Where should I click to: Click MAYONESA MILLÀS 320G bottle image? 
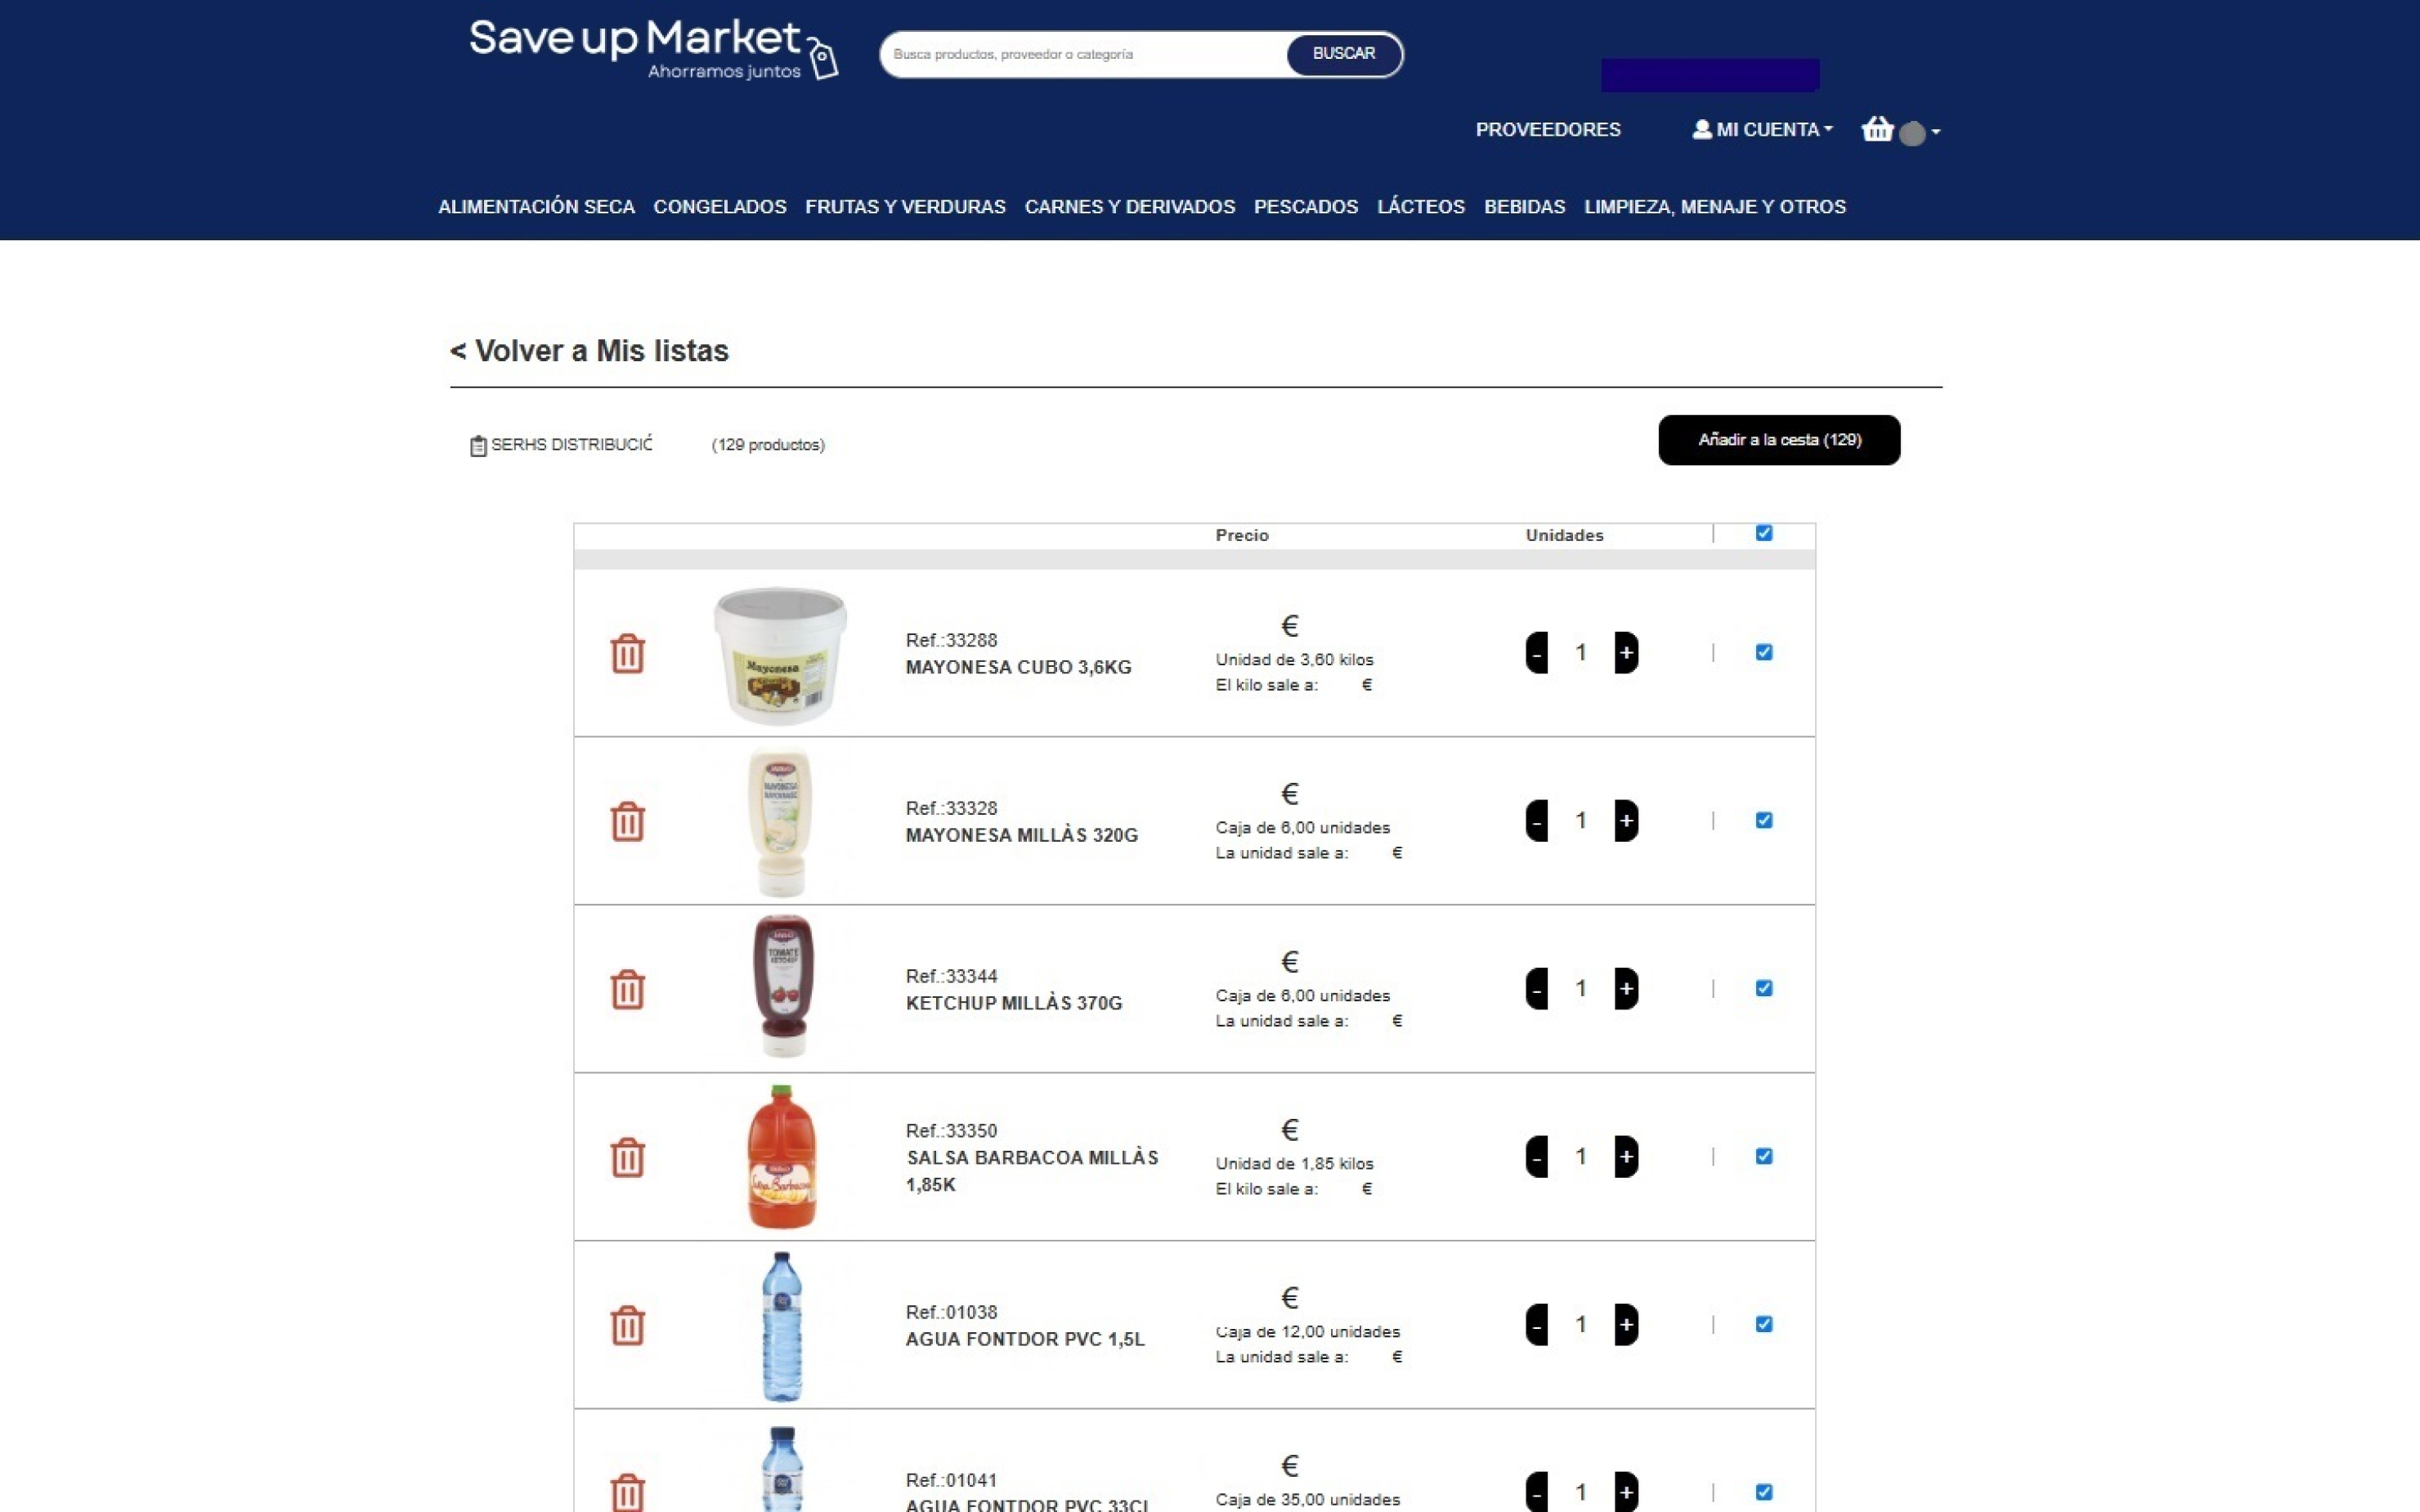coord(780,821)
